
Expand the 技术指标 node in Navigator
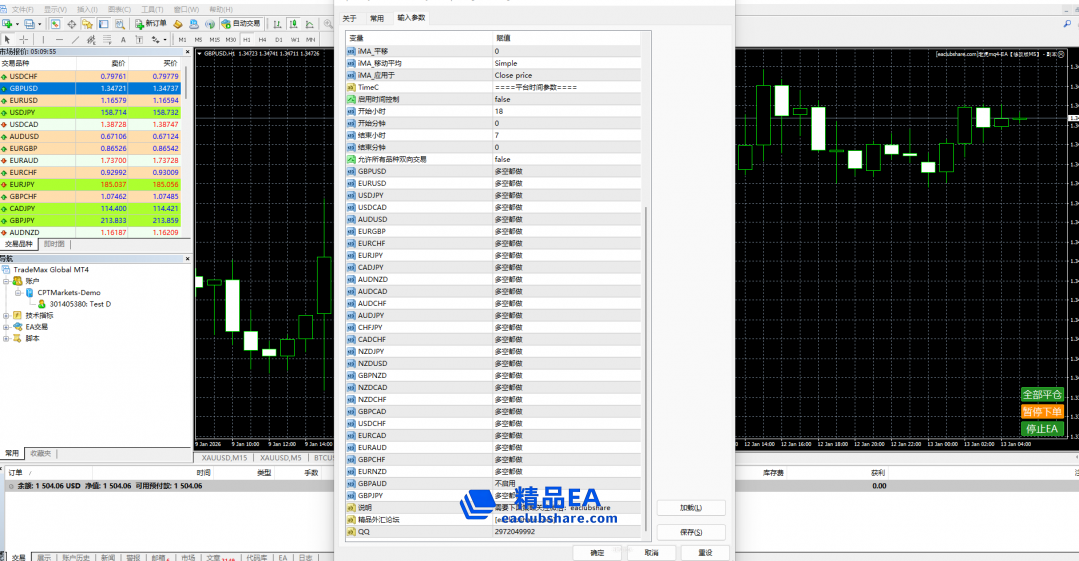6,315
